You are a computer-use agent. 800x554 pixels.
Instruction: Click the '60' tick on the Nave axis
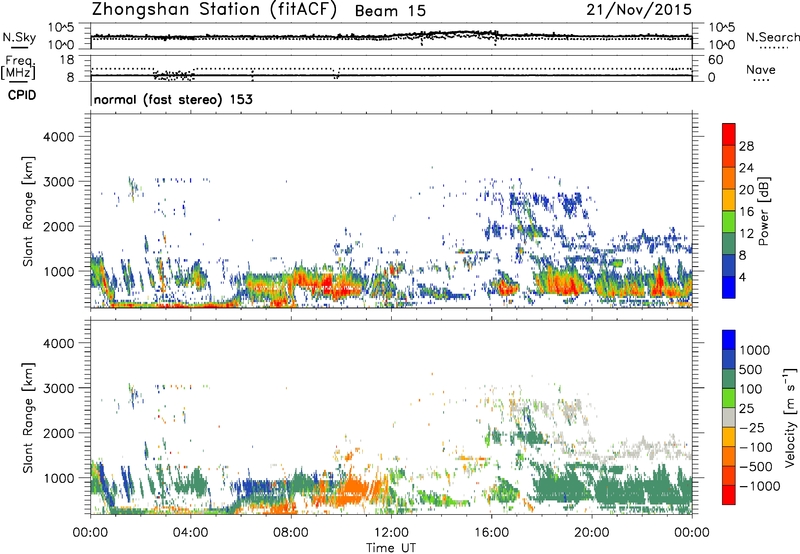point(715,60)
